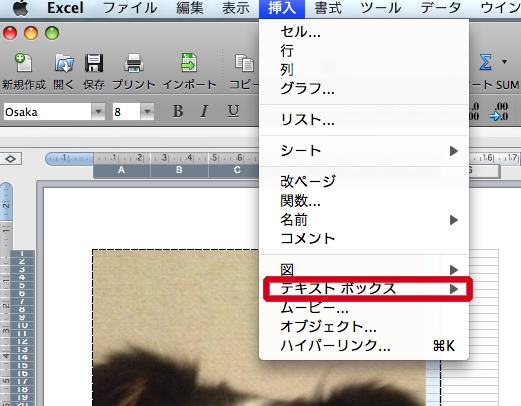Select column B header
Viewport: 521px width, 406px height.
179,170
